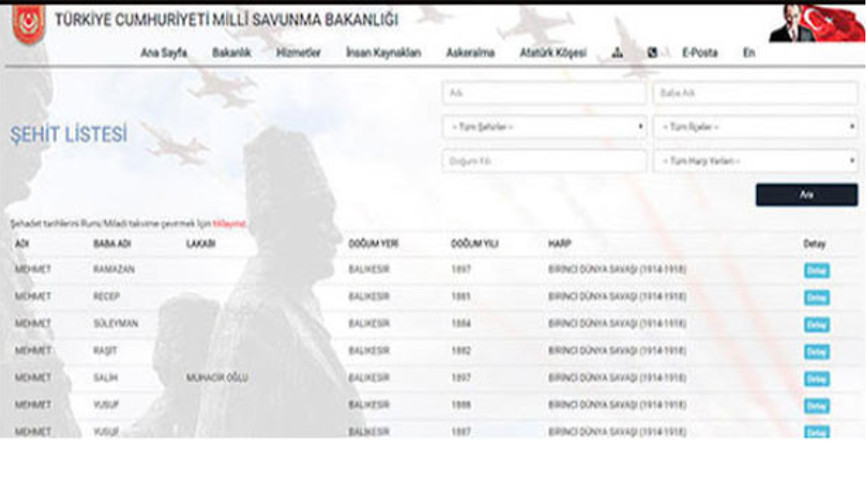Expand the Tüm Harp Yerleri dropdown

coord(754,161)
